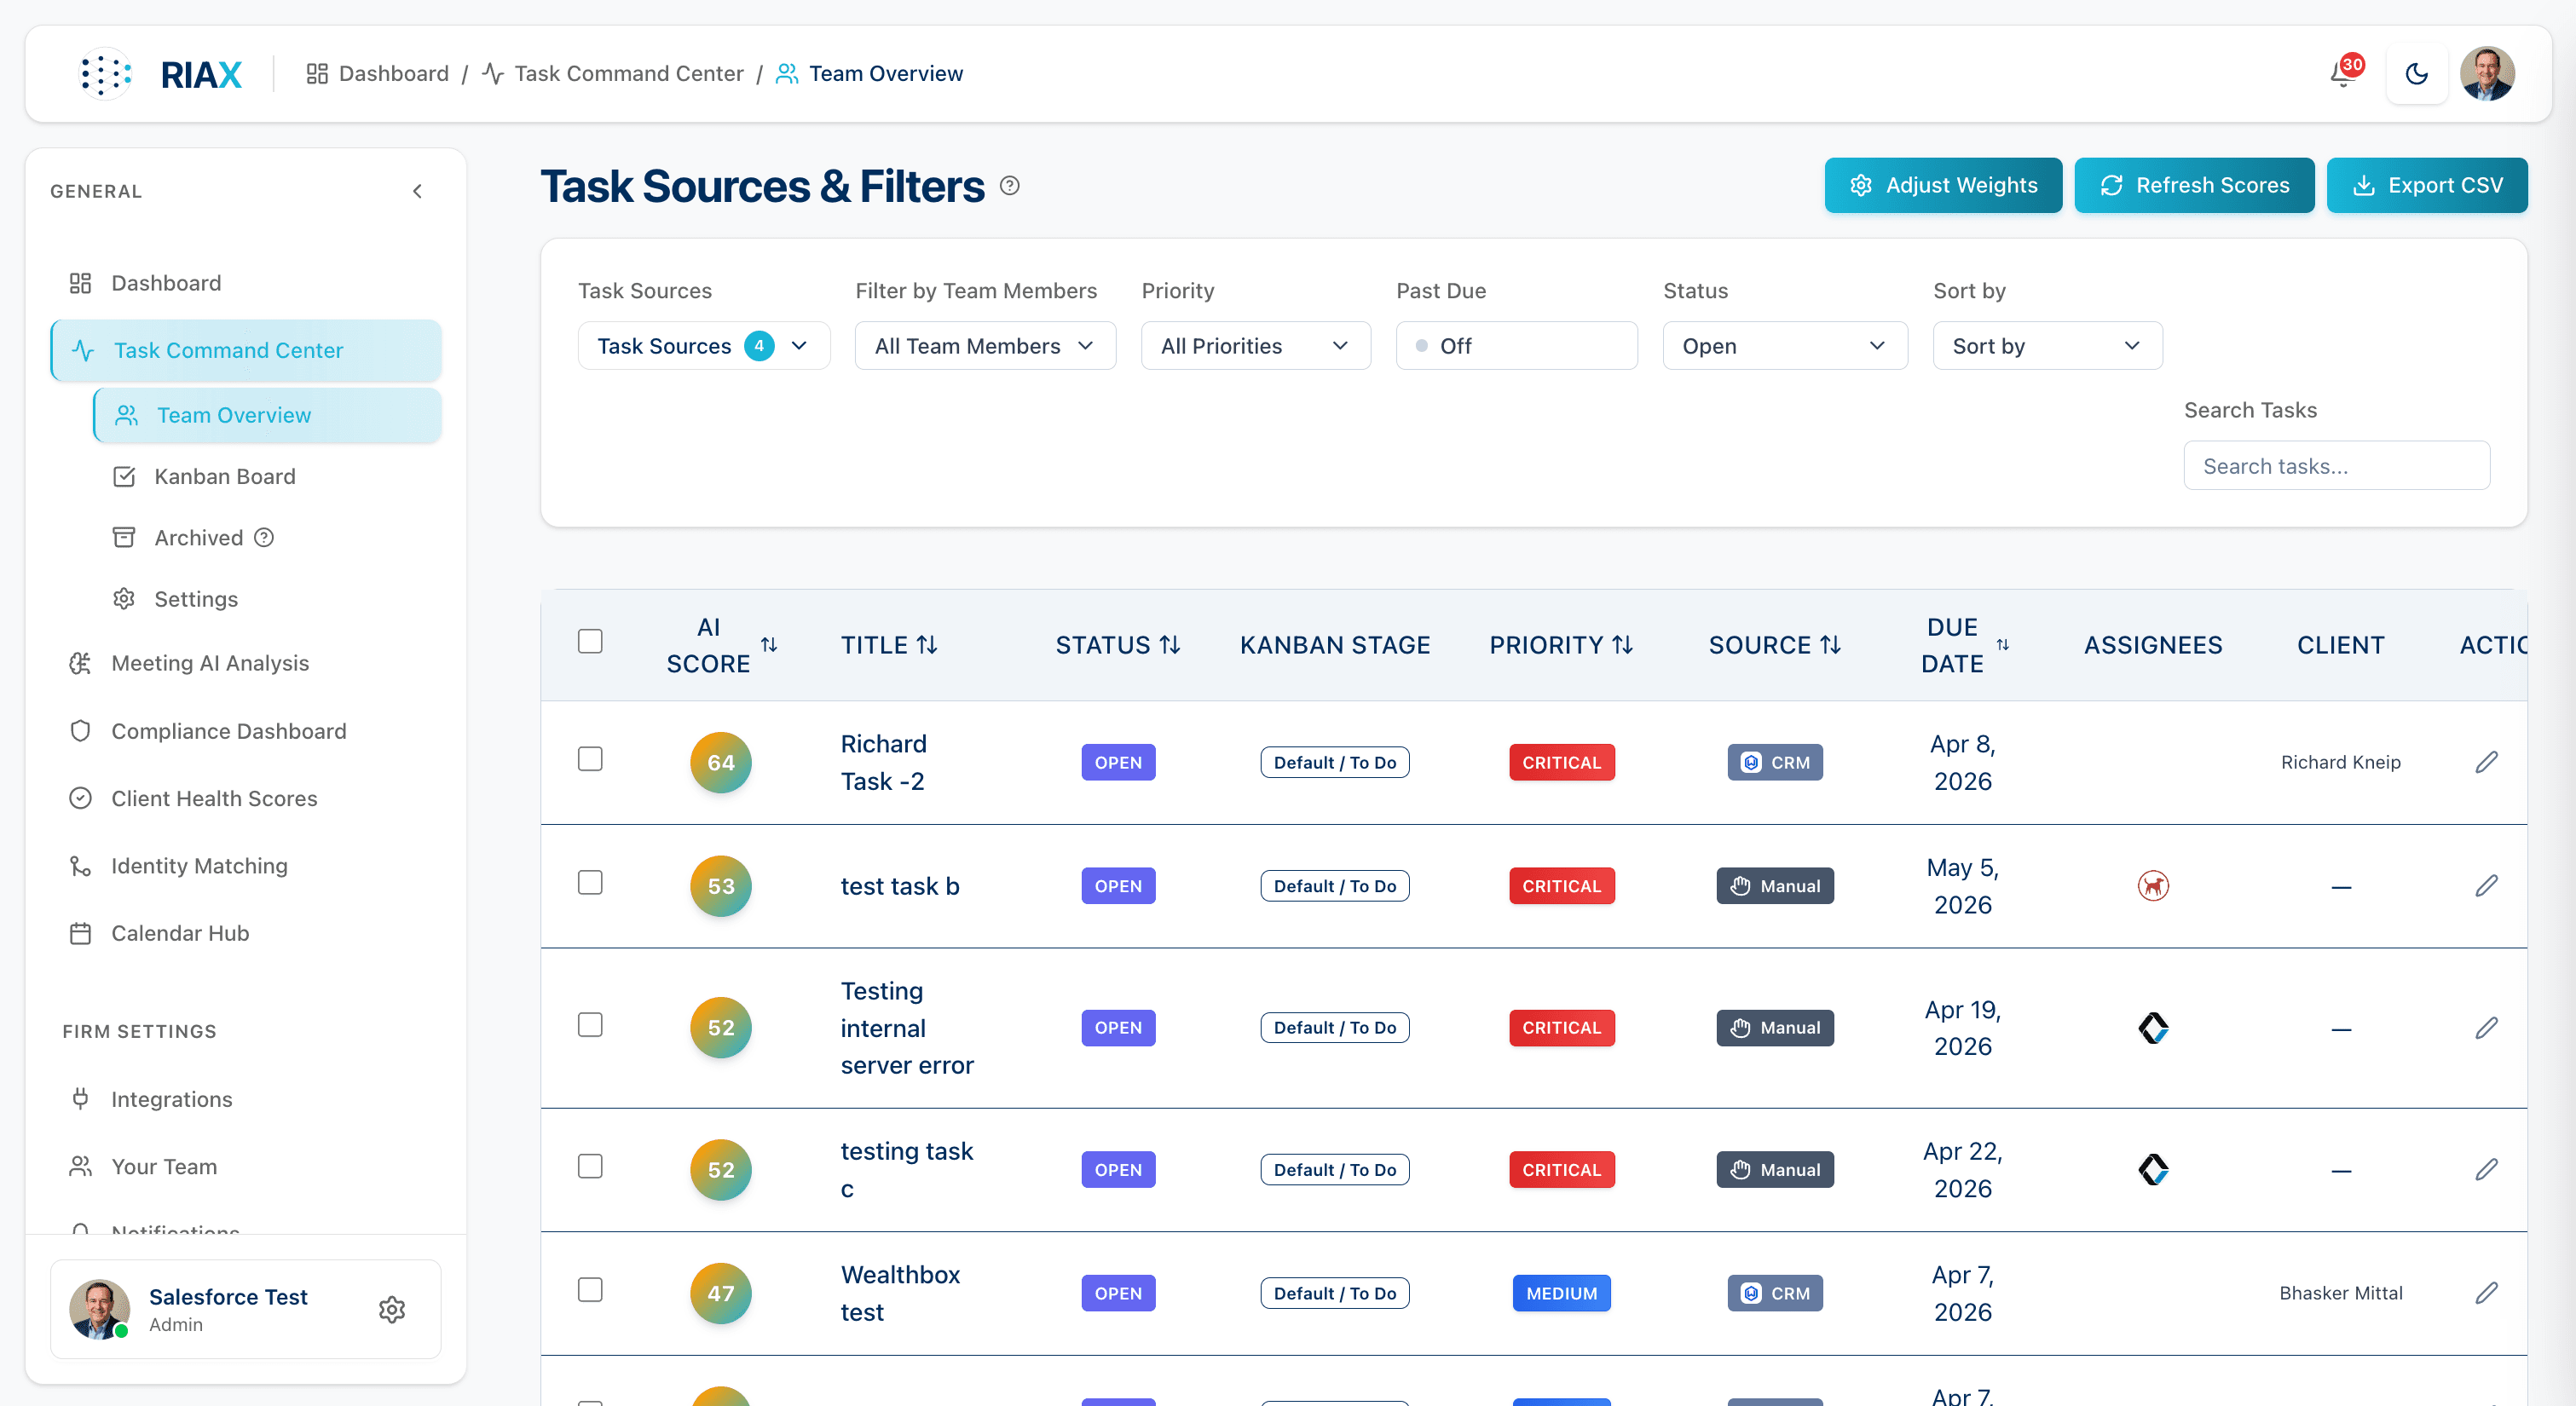
Task: Toggle dark mode moon icon
Action: click(2416, 74)
